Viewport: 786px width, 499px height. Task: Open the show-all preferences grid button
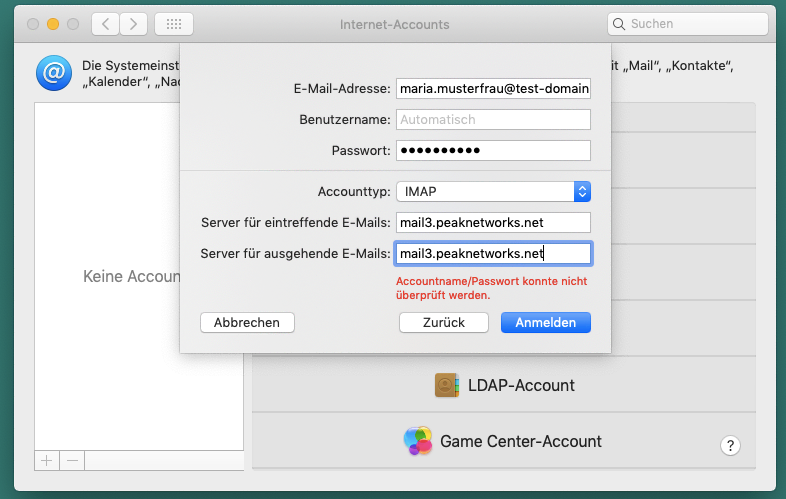point(175,24)
